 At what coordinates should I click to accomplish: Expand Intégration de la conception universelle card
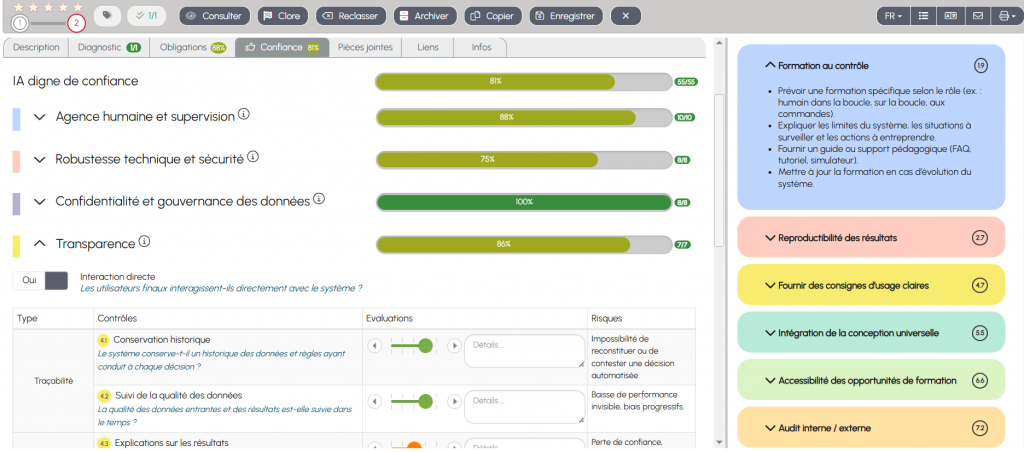point(770,333)
